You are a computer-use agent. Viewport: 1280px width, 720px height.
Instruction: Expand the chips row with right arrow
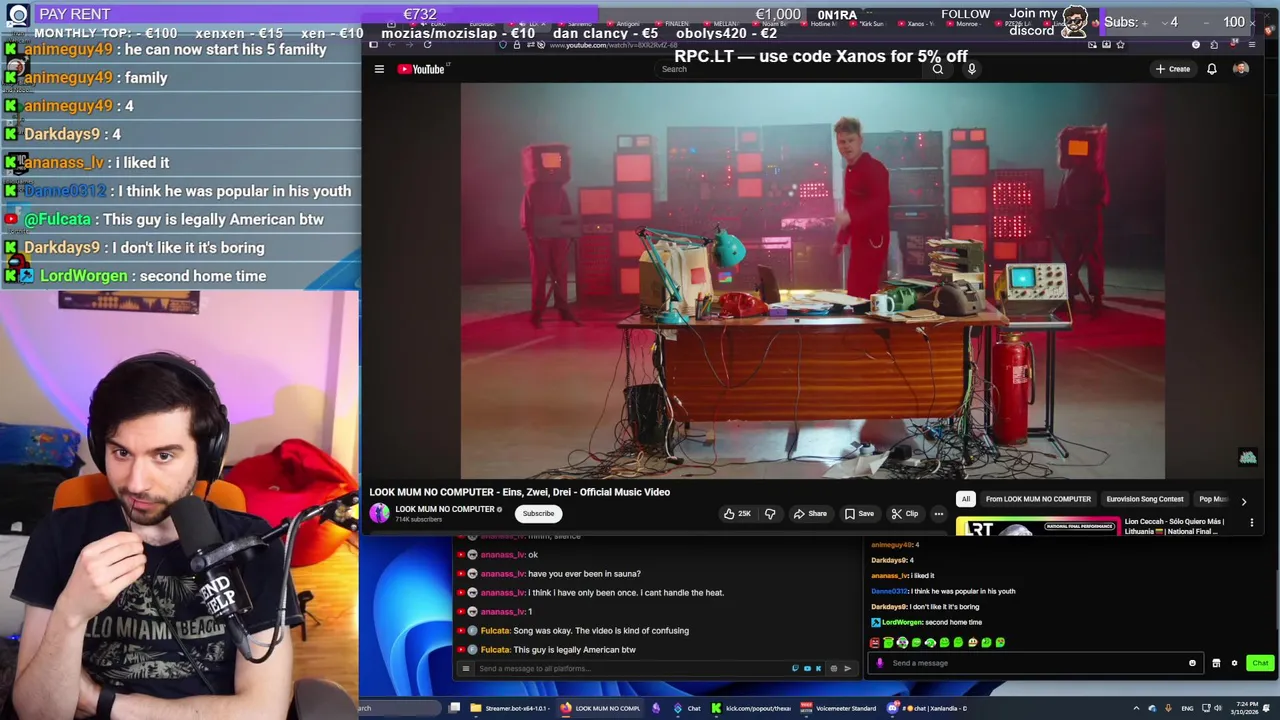(x=1244, y=501)
